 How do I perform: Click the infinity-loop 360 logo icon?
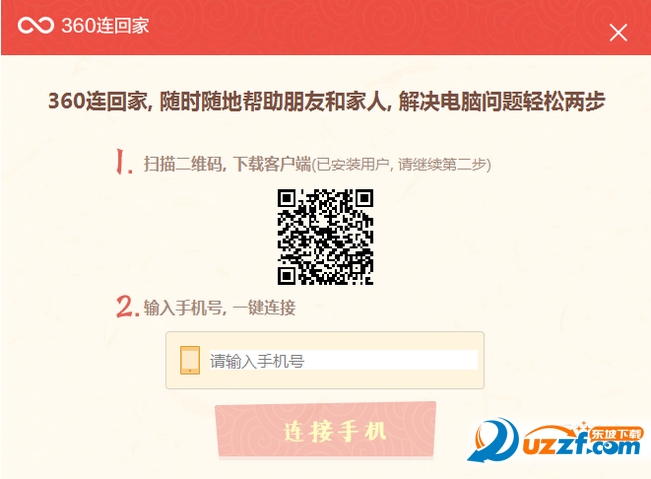36,25
